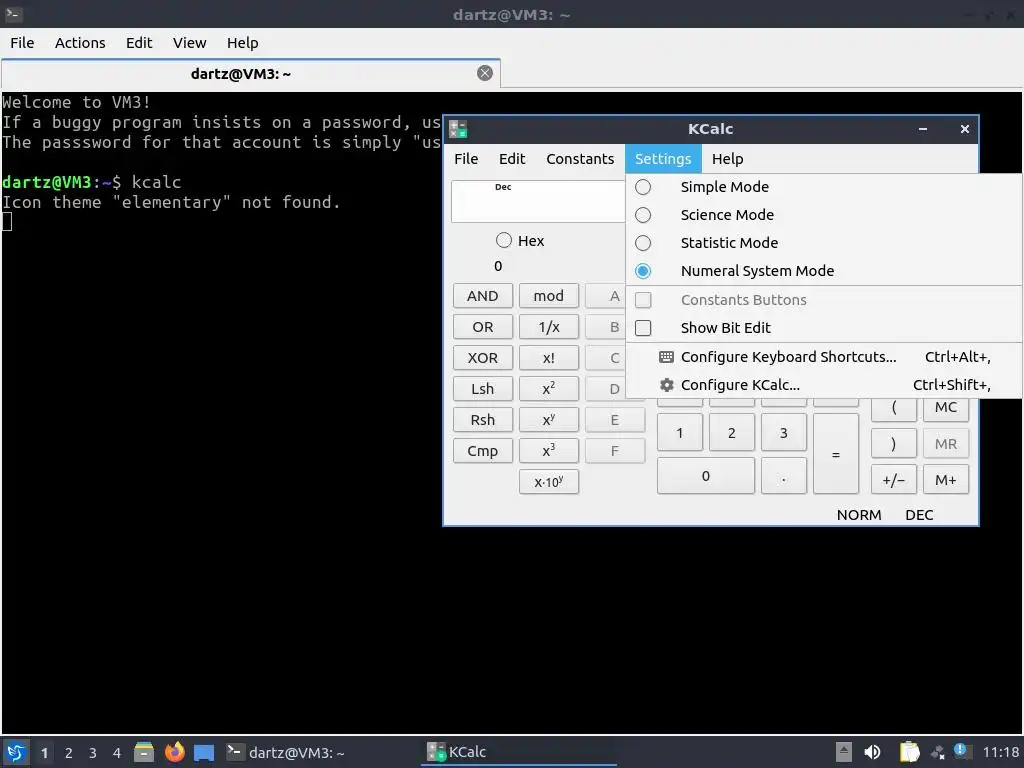1024x768 pixels.
Task: Click the x·10^y exponent button
Action: click(x=549, y=482)
